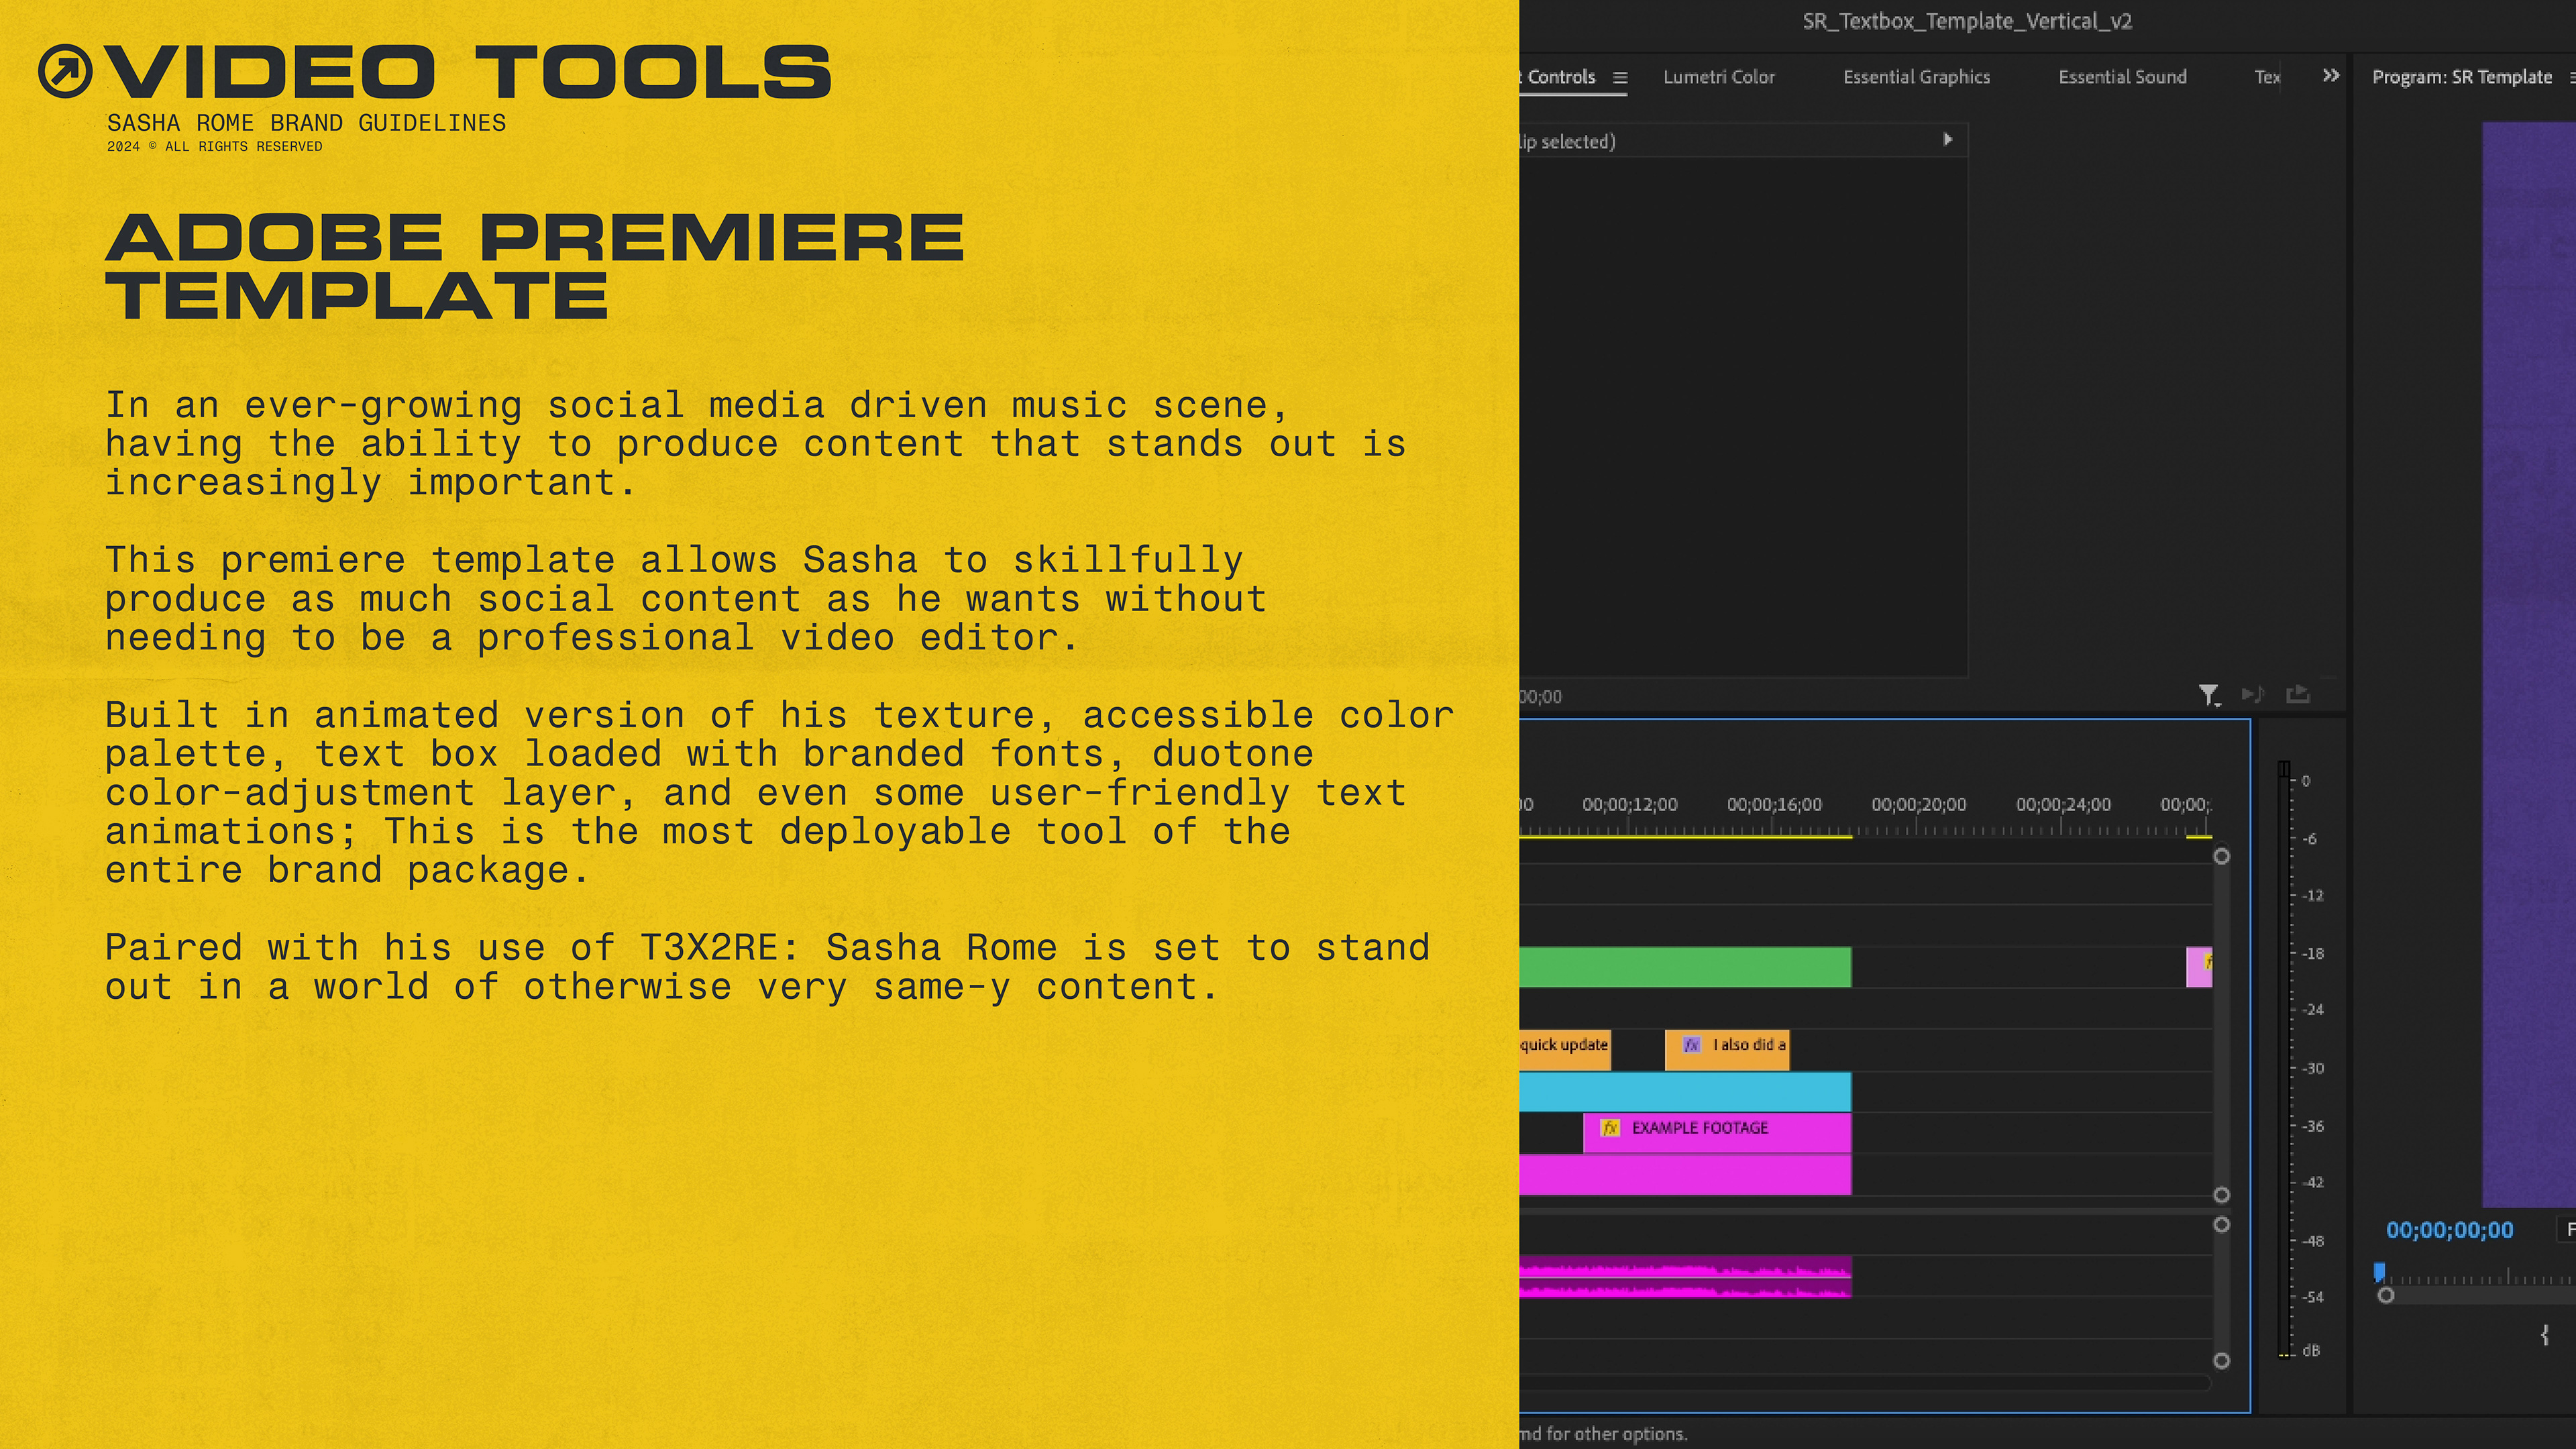
Task: Click the Mark In brace icon in Program monitor
Action: coord(2544,1334)
